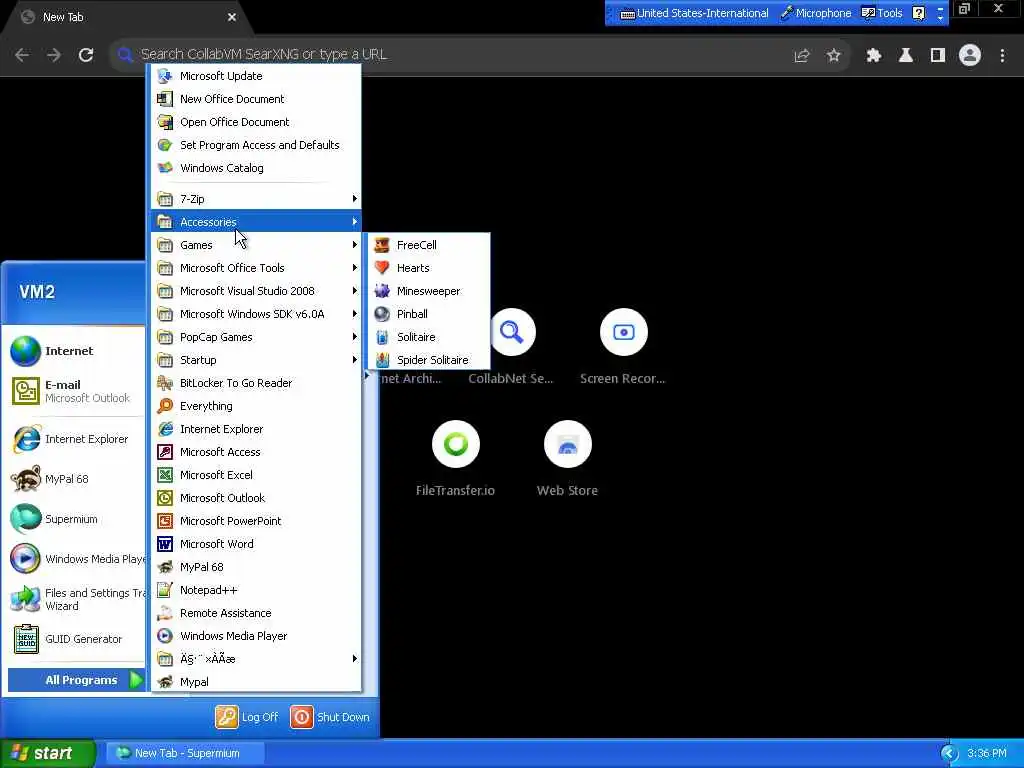This screenshot has width=1024, height=768.
Task: Open Windows Catalog
Action: (256, 168)
